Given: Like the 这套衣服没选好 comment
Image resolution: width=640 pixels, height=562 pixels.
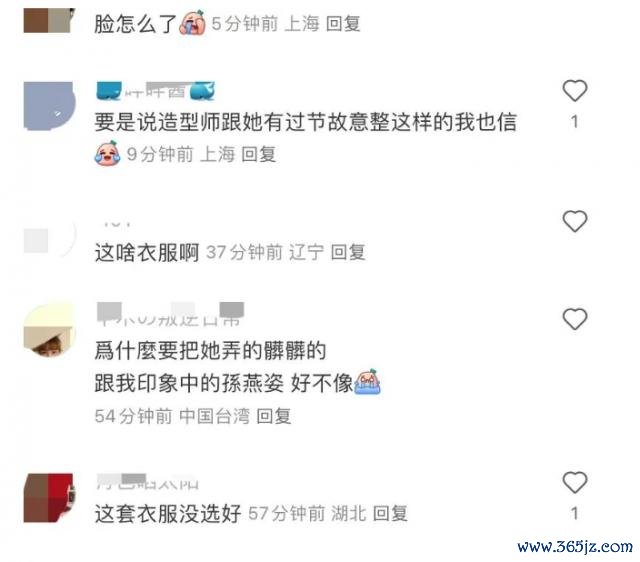Looking at the screenshot, I should click(575, 482).
